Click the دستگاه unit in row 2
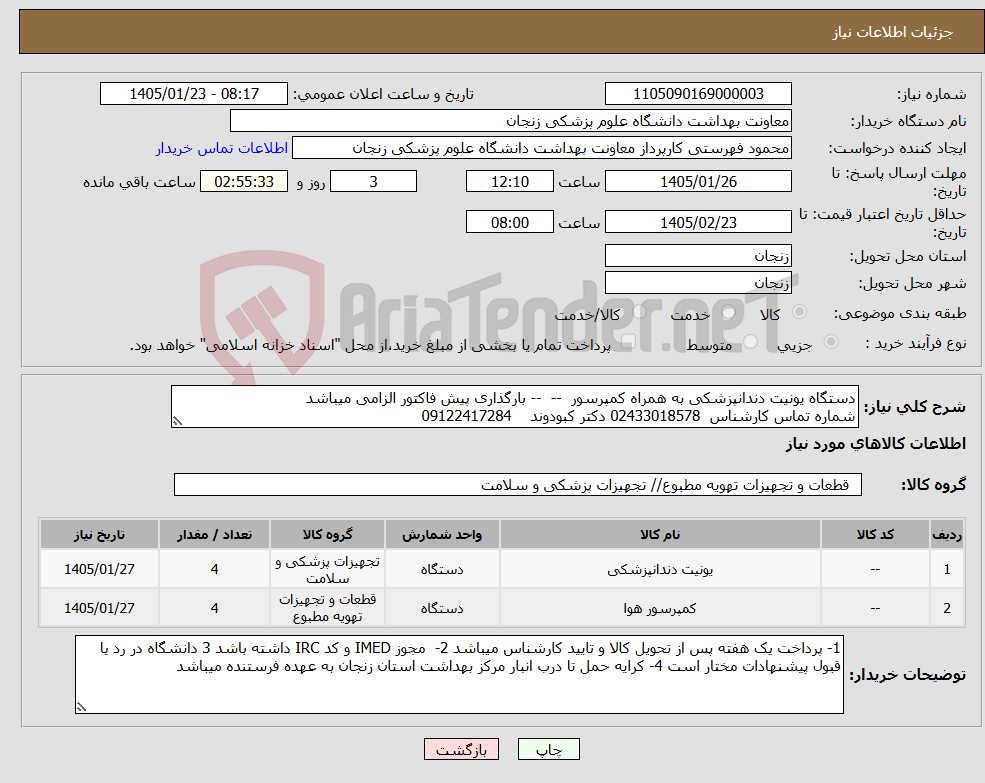The height and width of the screenshot is (783, 985). [x=442, y=608]
